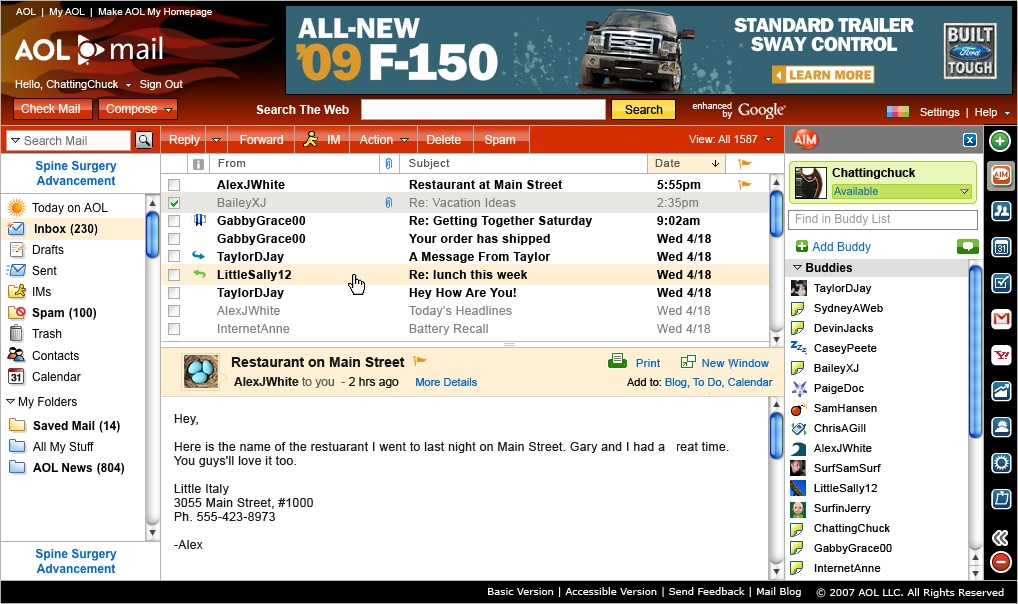Open the Spam (100) folder
1018x604 pixels.
64,313
